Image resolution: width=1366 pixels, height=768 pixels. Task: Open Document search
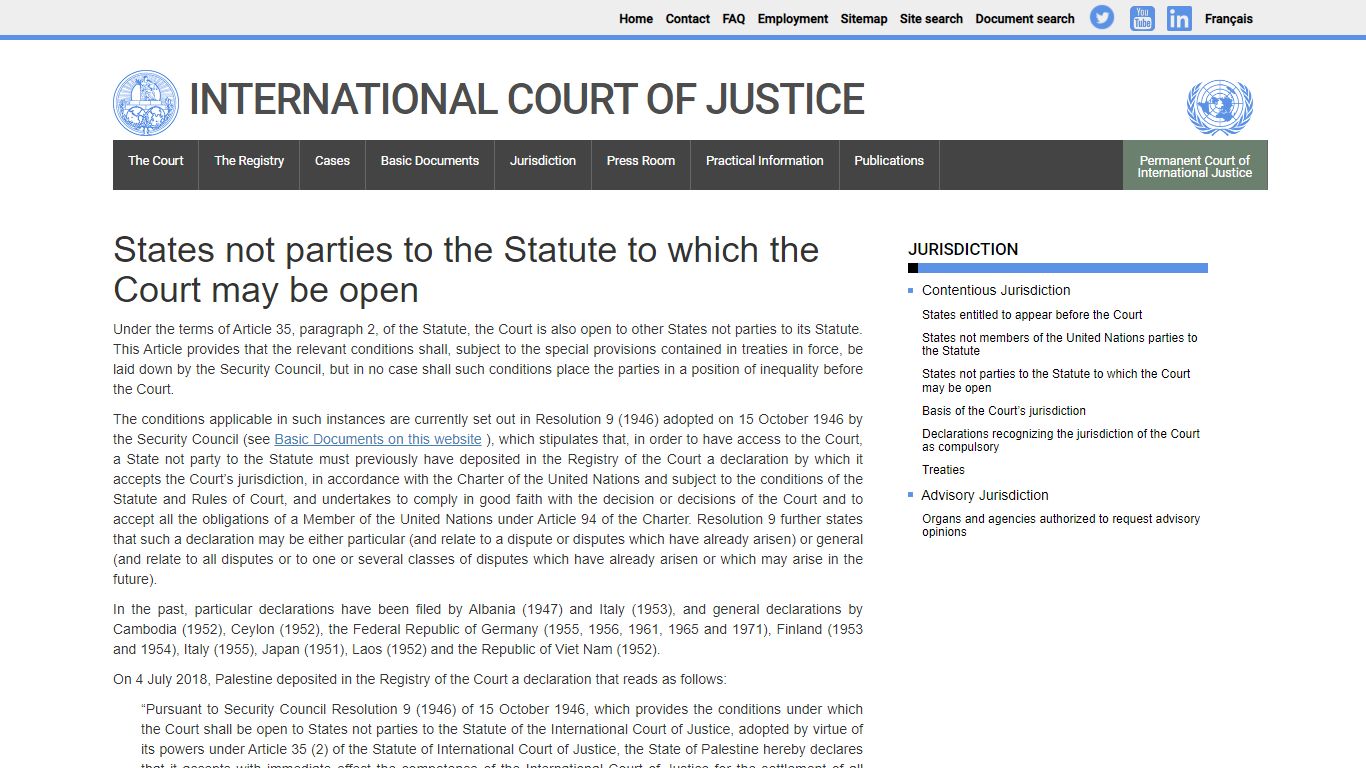(x=1025, y=19)
